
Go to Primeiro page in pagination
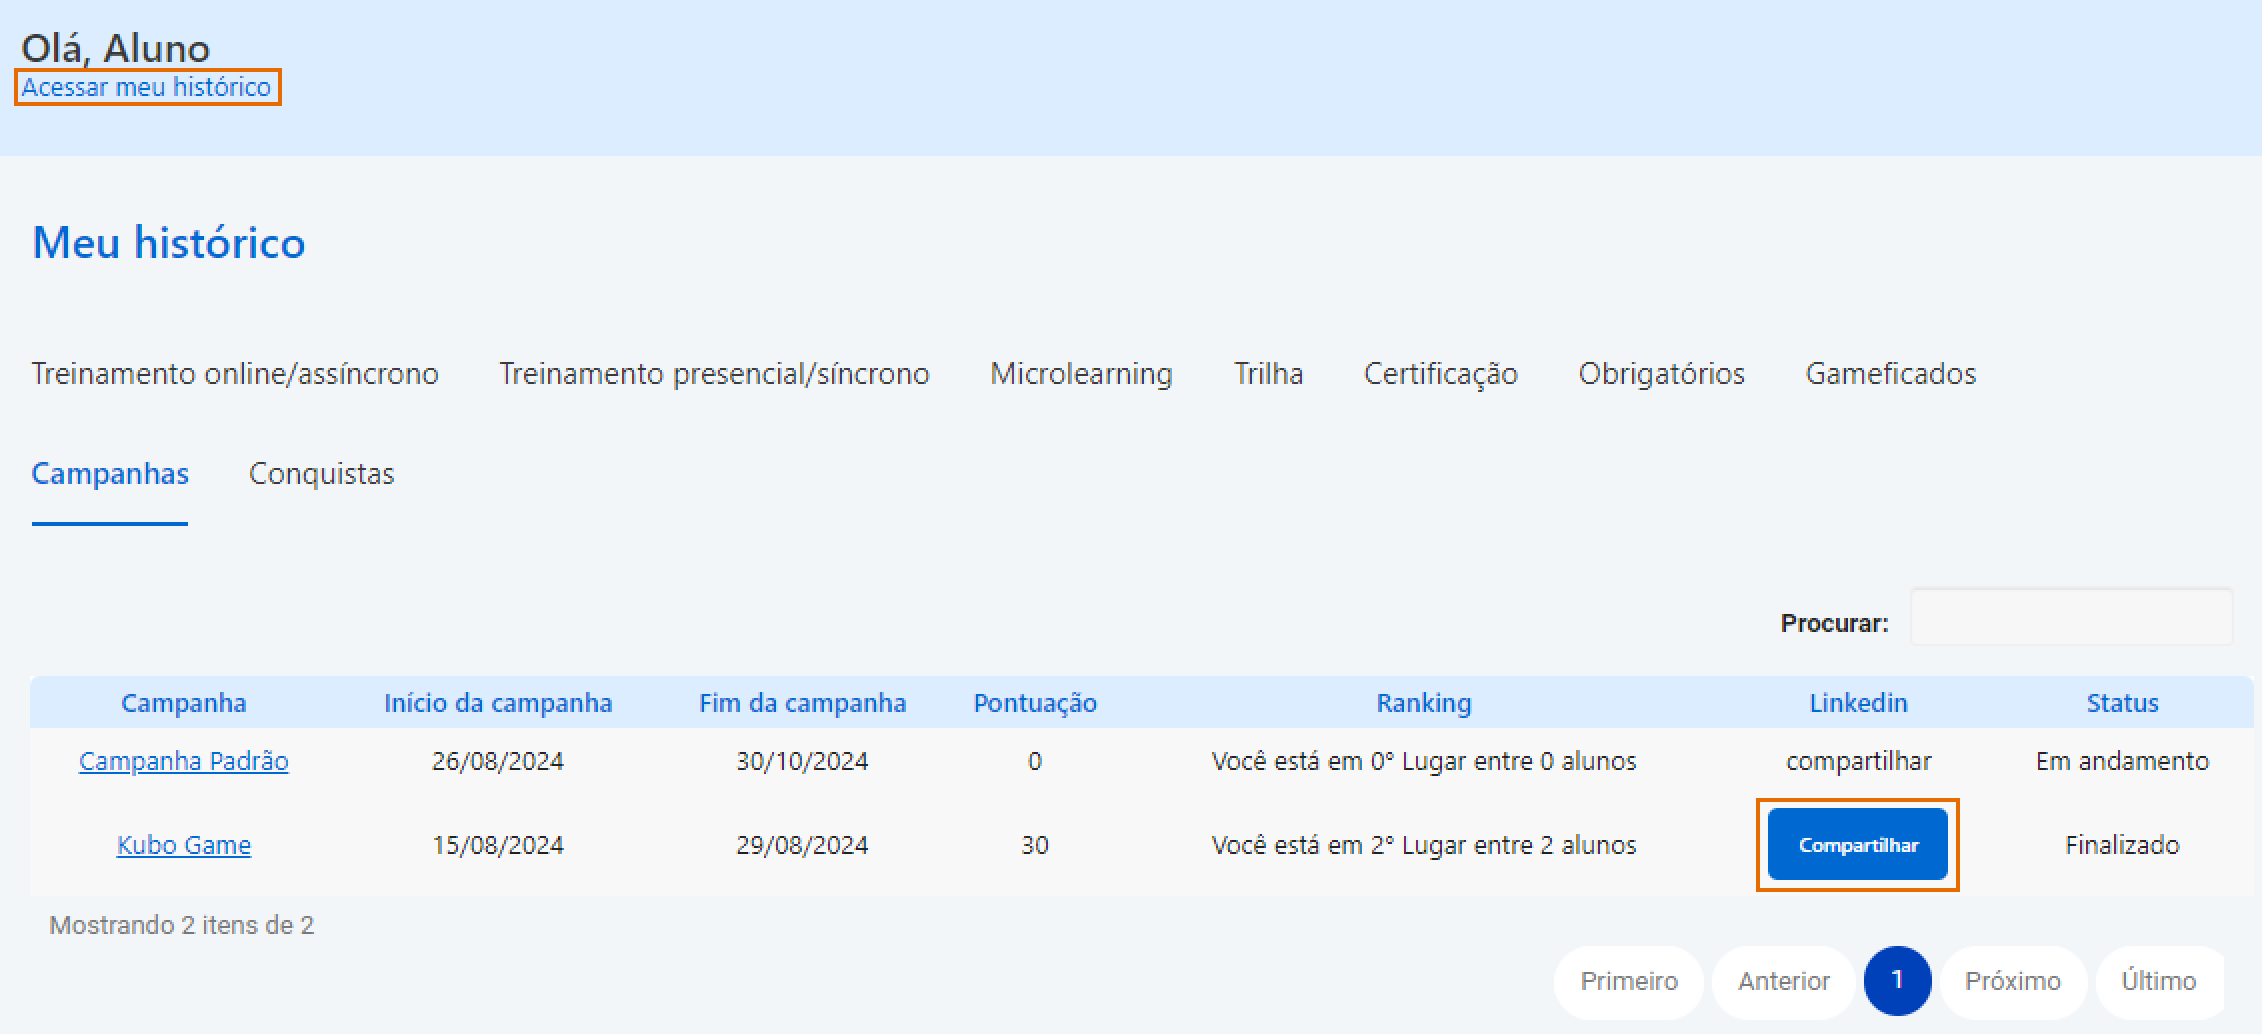point(1628,981)
